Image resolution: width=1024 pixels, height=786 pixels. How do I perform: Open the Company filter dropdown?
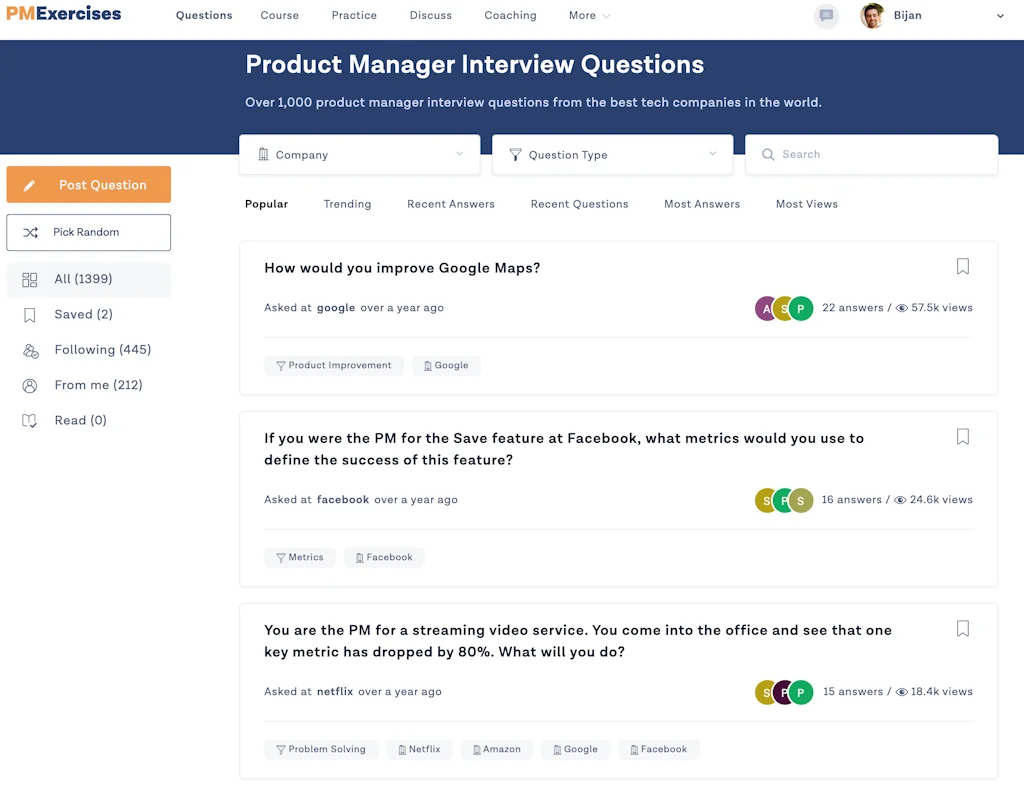359,154
